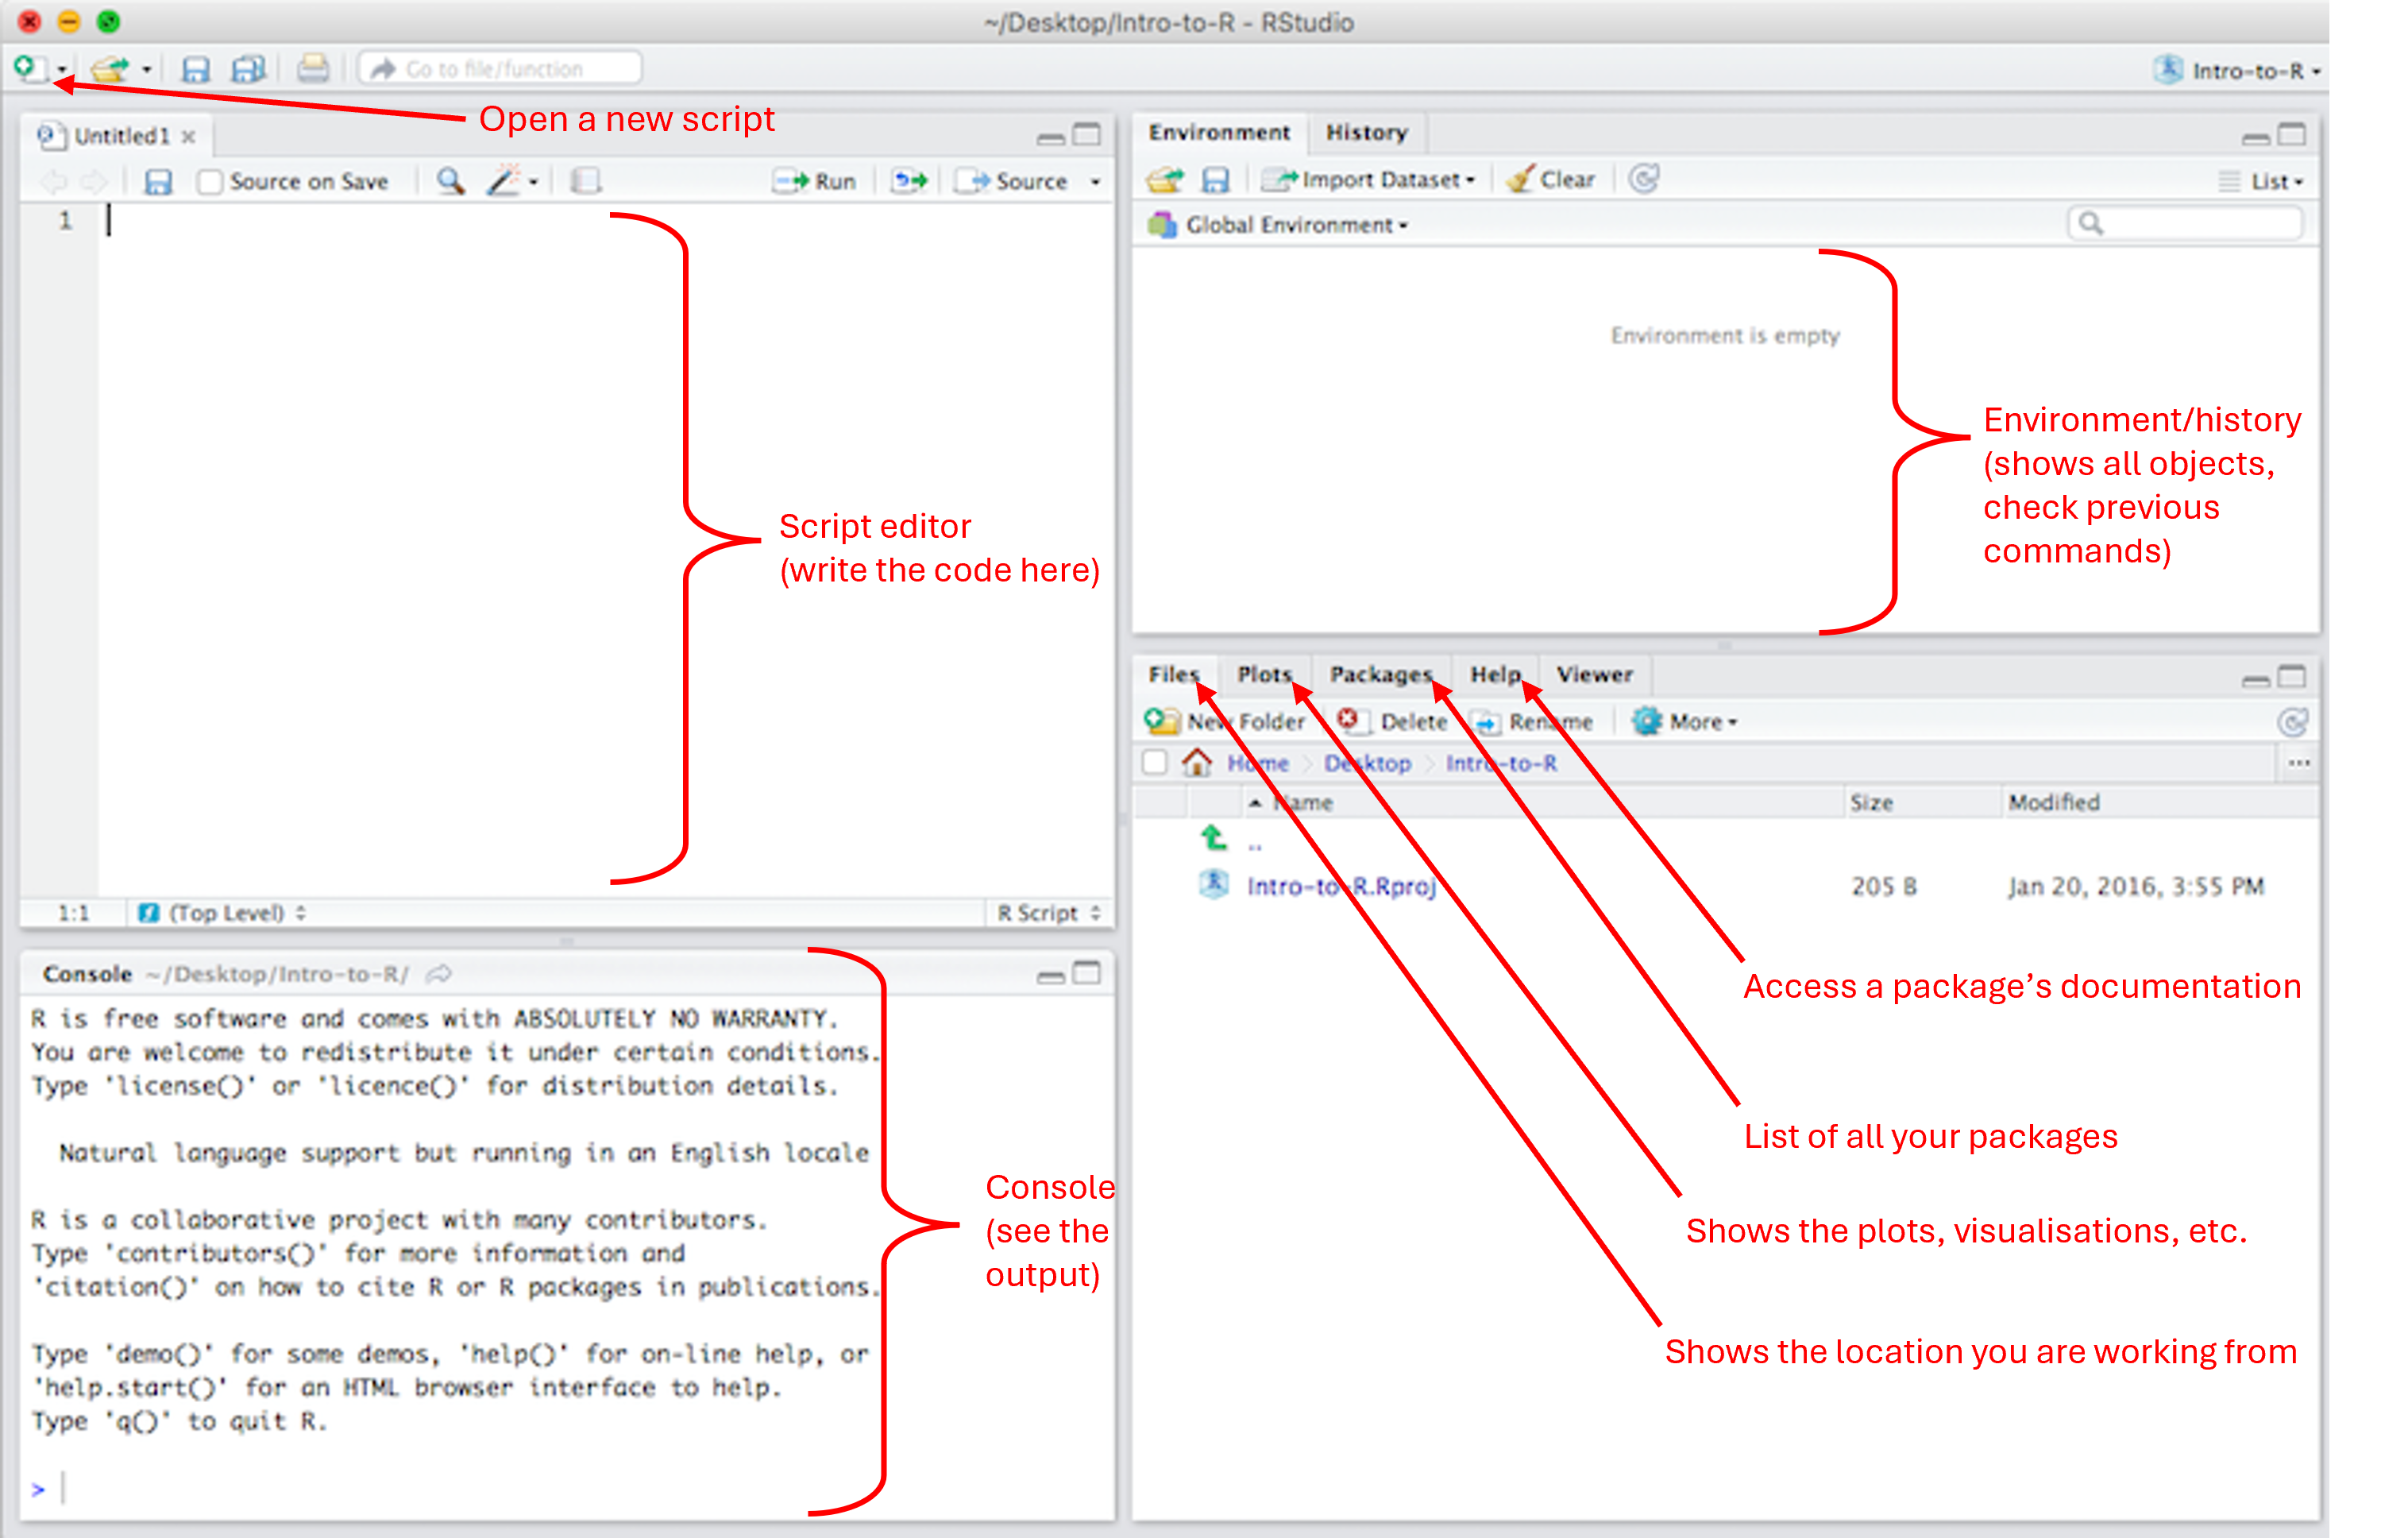Click the compile notebook icon in the script editor
This screenshot has height=1538, width=2408.
[x=585, y=181]
